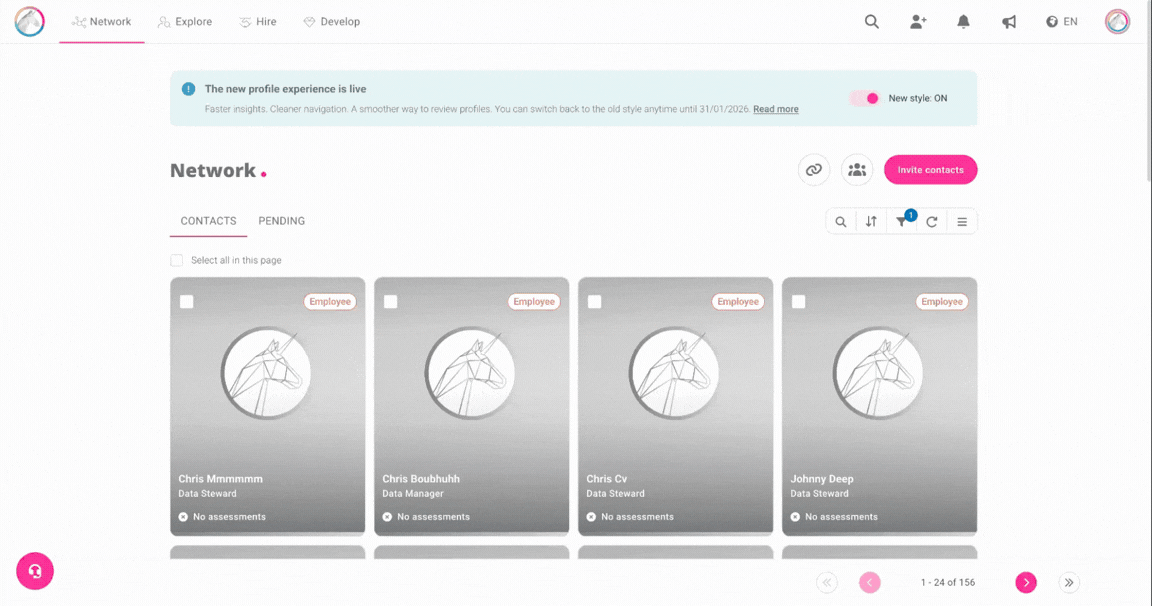Click the add user icon in header
This screenshot has width=1152, height=606.
click(x=918, y=22)
